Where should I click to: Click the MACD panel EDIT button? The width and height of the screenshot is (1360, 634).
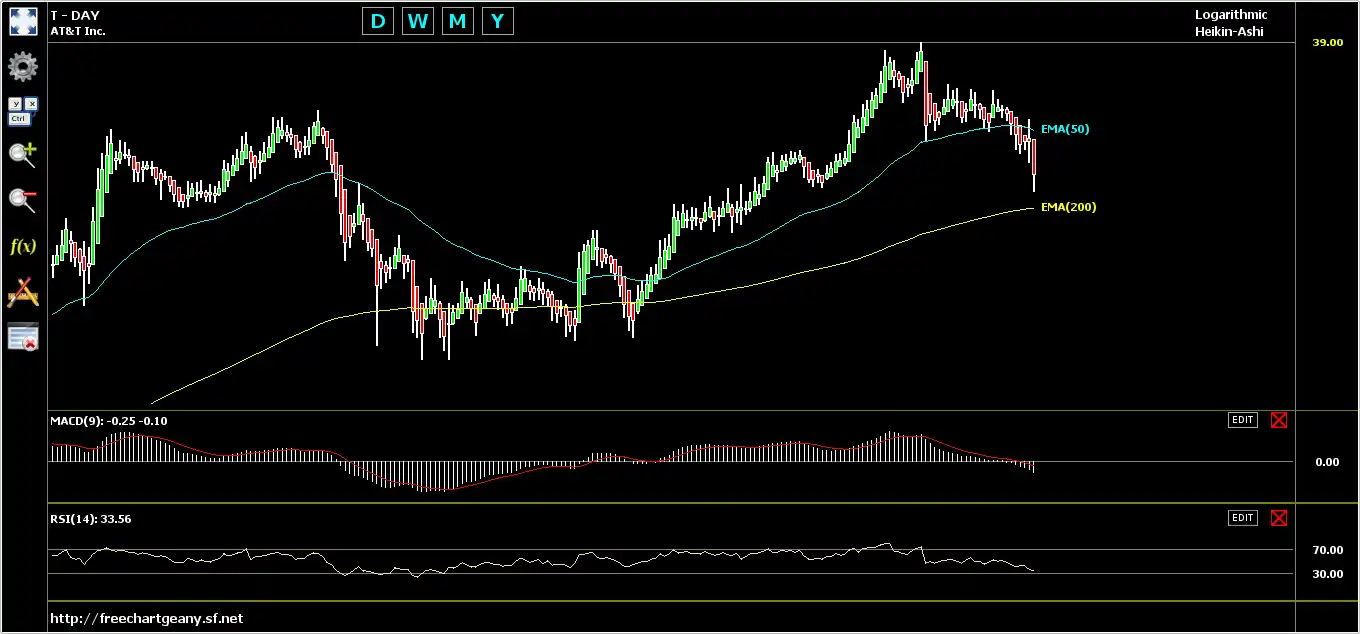(1242, 420)
